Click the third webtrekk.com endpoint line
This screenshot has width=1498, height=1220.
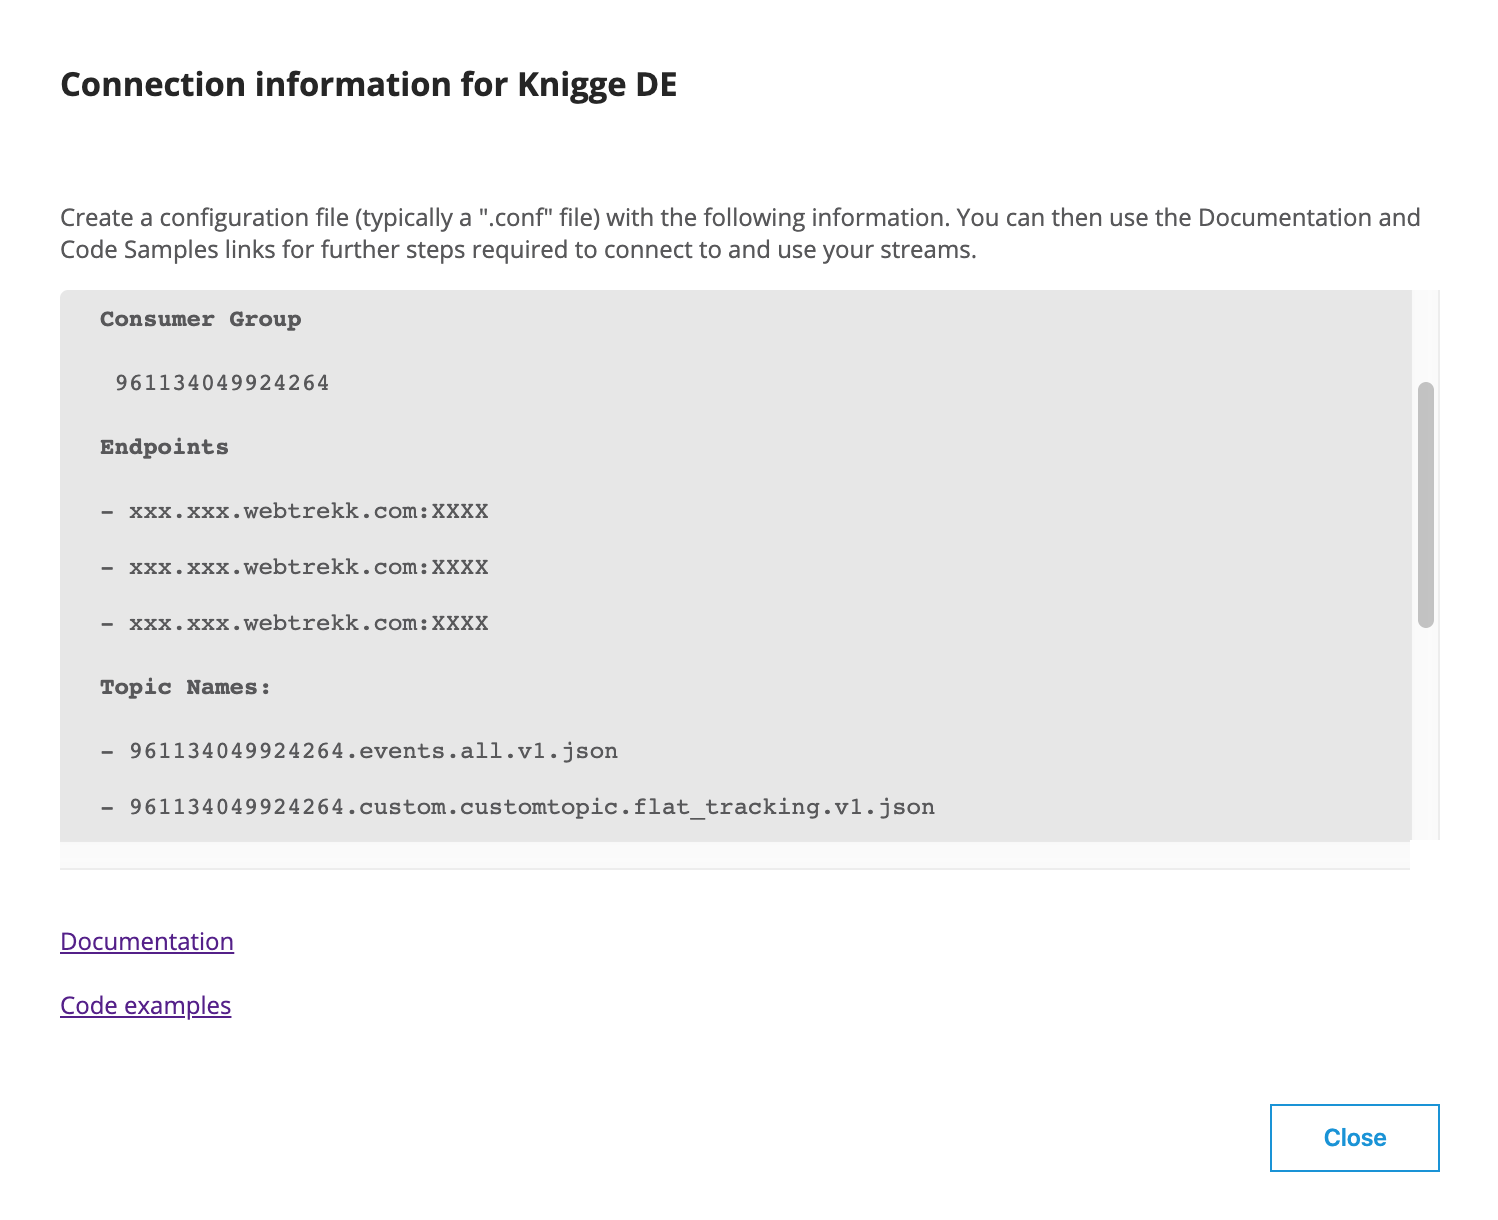click(294, 623)
